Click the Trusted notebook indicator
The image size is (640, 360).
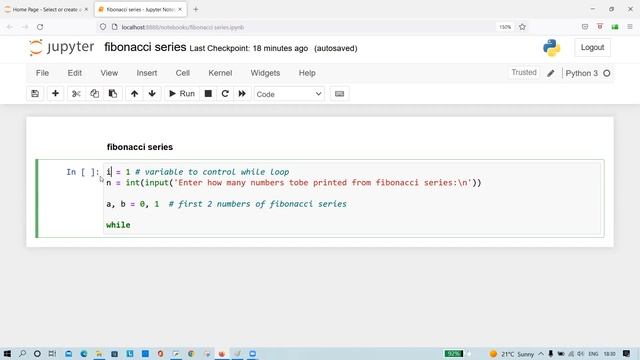[524, 73]
